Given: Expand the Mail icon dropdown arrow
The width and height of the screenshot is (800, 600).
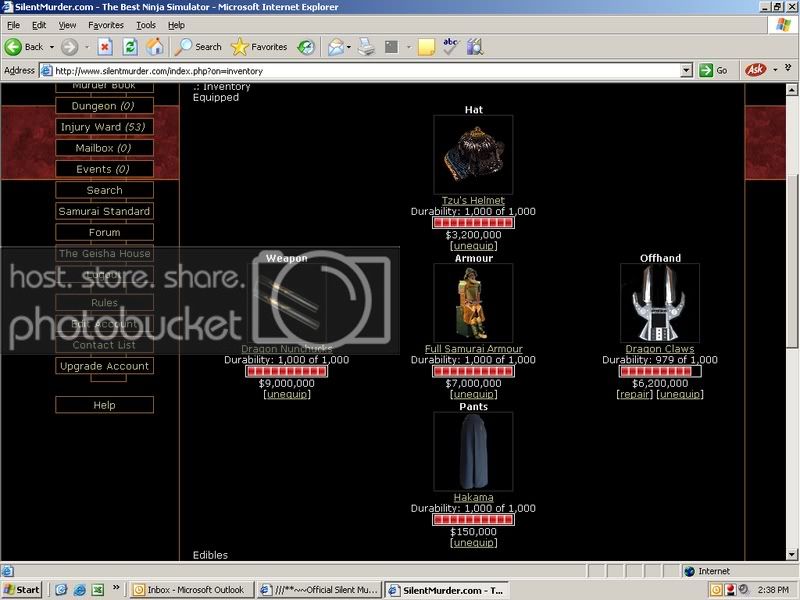Looking at the screenshot, I should [x=348, y=47].
